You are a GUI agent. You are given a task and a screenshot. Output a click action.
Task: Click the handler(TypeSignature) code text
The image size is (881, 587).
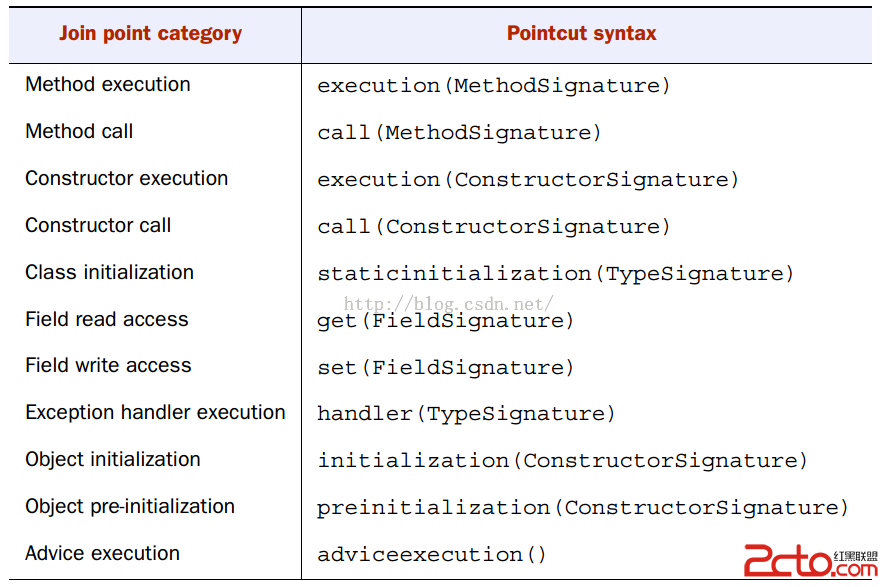(466, 414)
